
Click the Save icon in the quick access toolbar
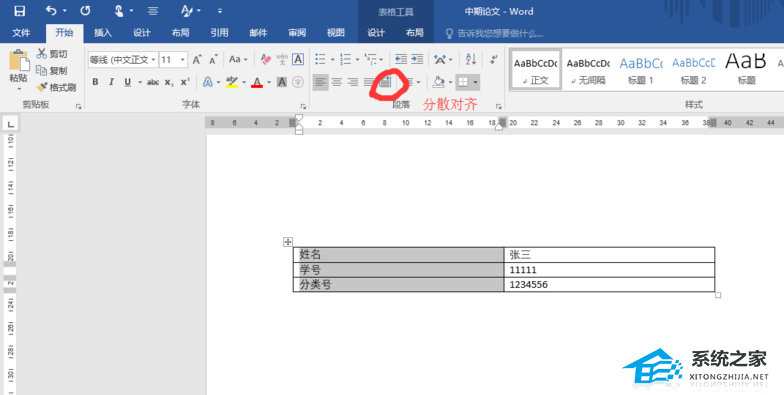point(20,11)
